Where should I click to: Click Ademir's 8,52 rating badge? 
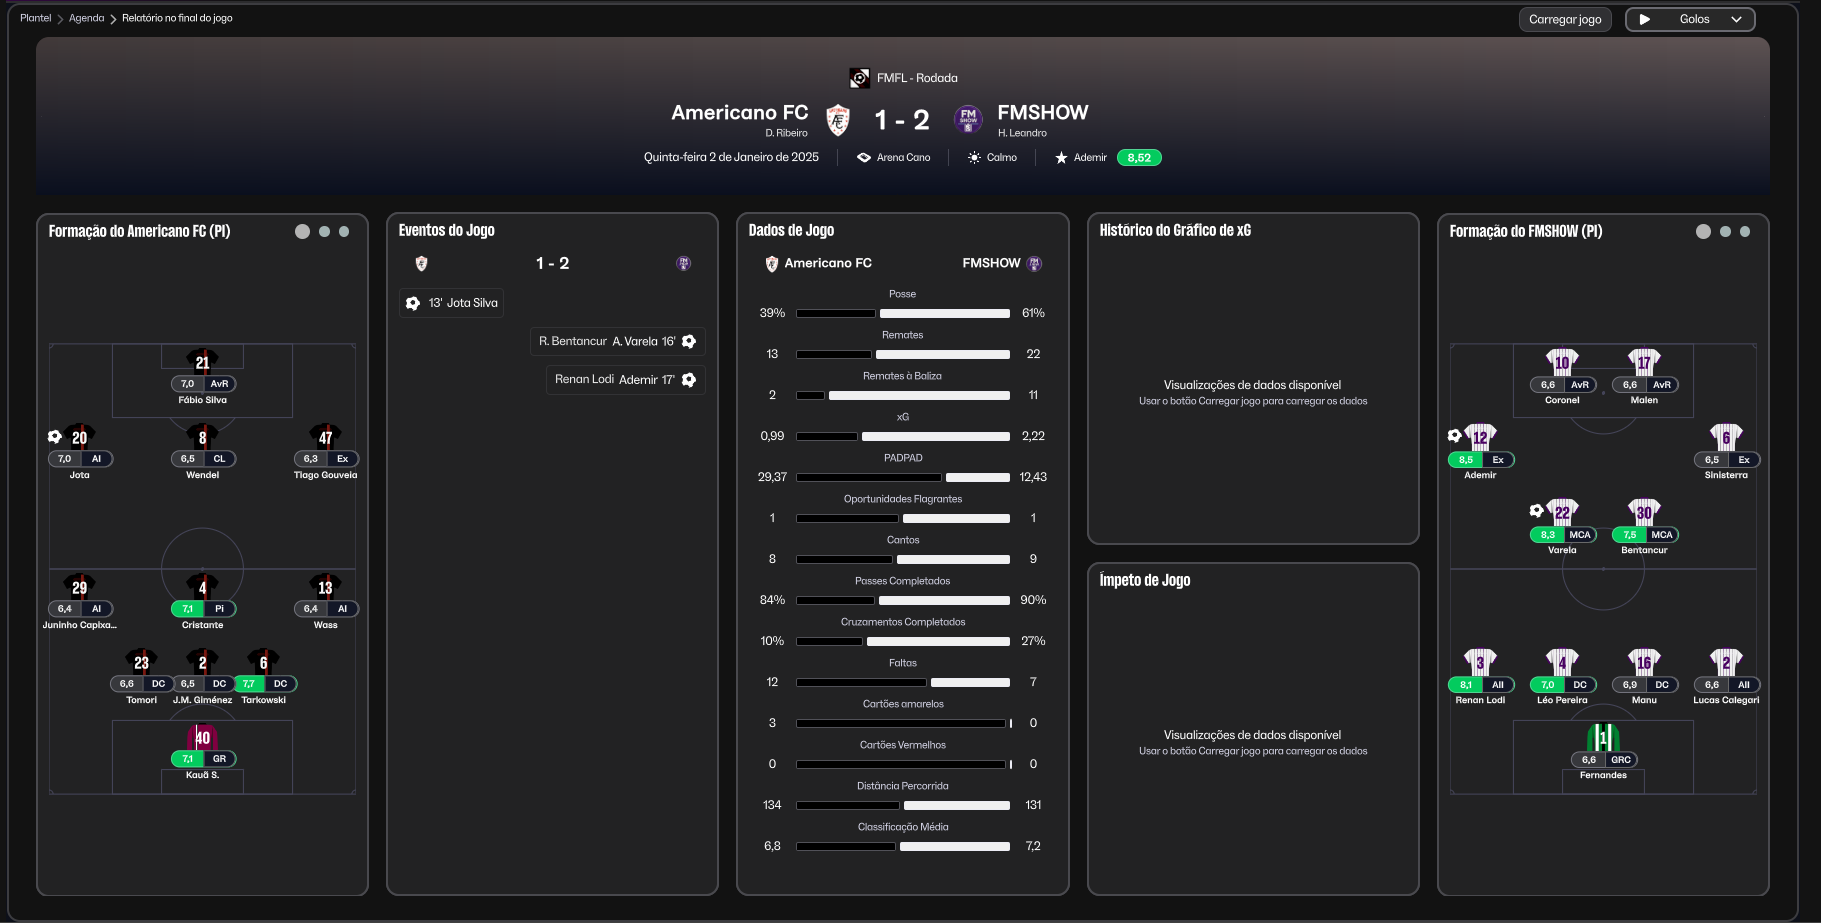tap(1139, 158)
